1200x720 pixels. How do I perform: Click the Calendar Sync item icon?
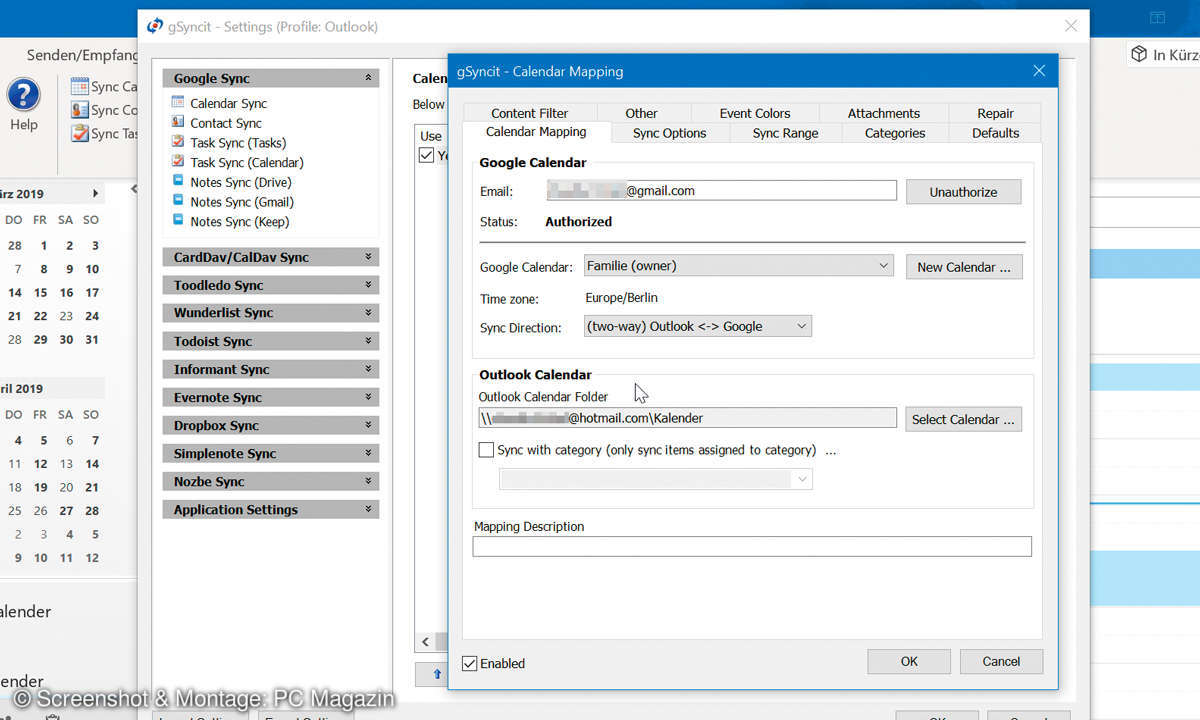click(178, 102)
